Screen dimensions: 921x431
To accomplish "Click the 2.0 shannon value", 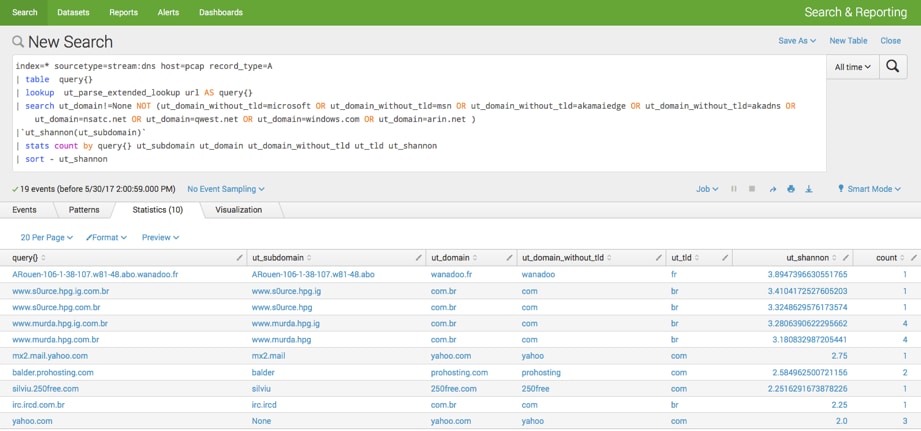I will [x=842, y=421].
